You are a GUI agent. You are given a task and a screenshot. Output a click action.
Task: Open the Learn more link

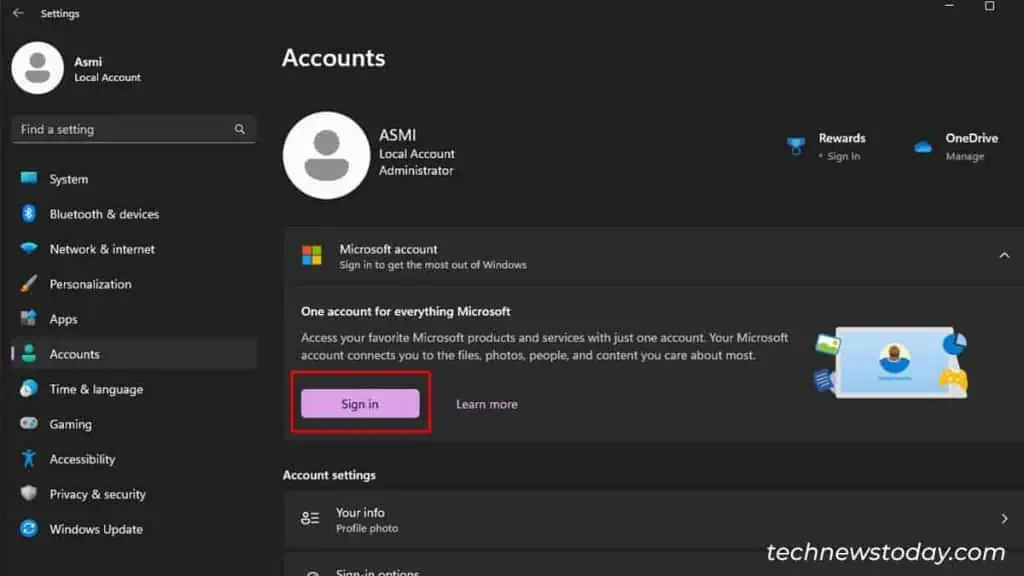(x=486, y=404)
